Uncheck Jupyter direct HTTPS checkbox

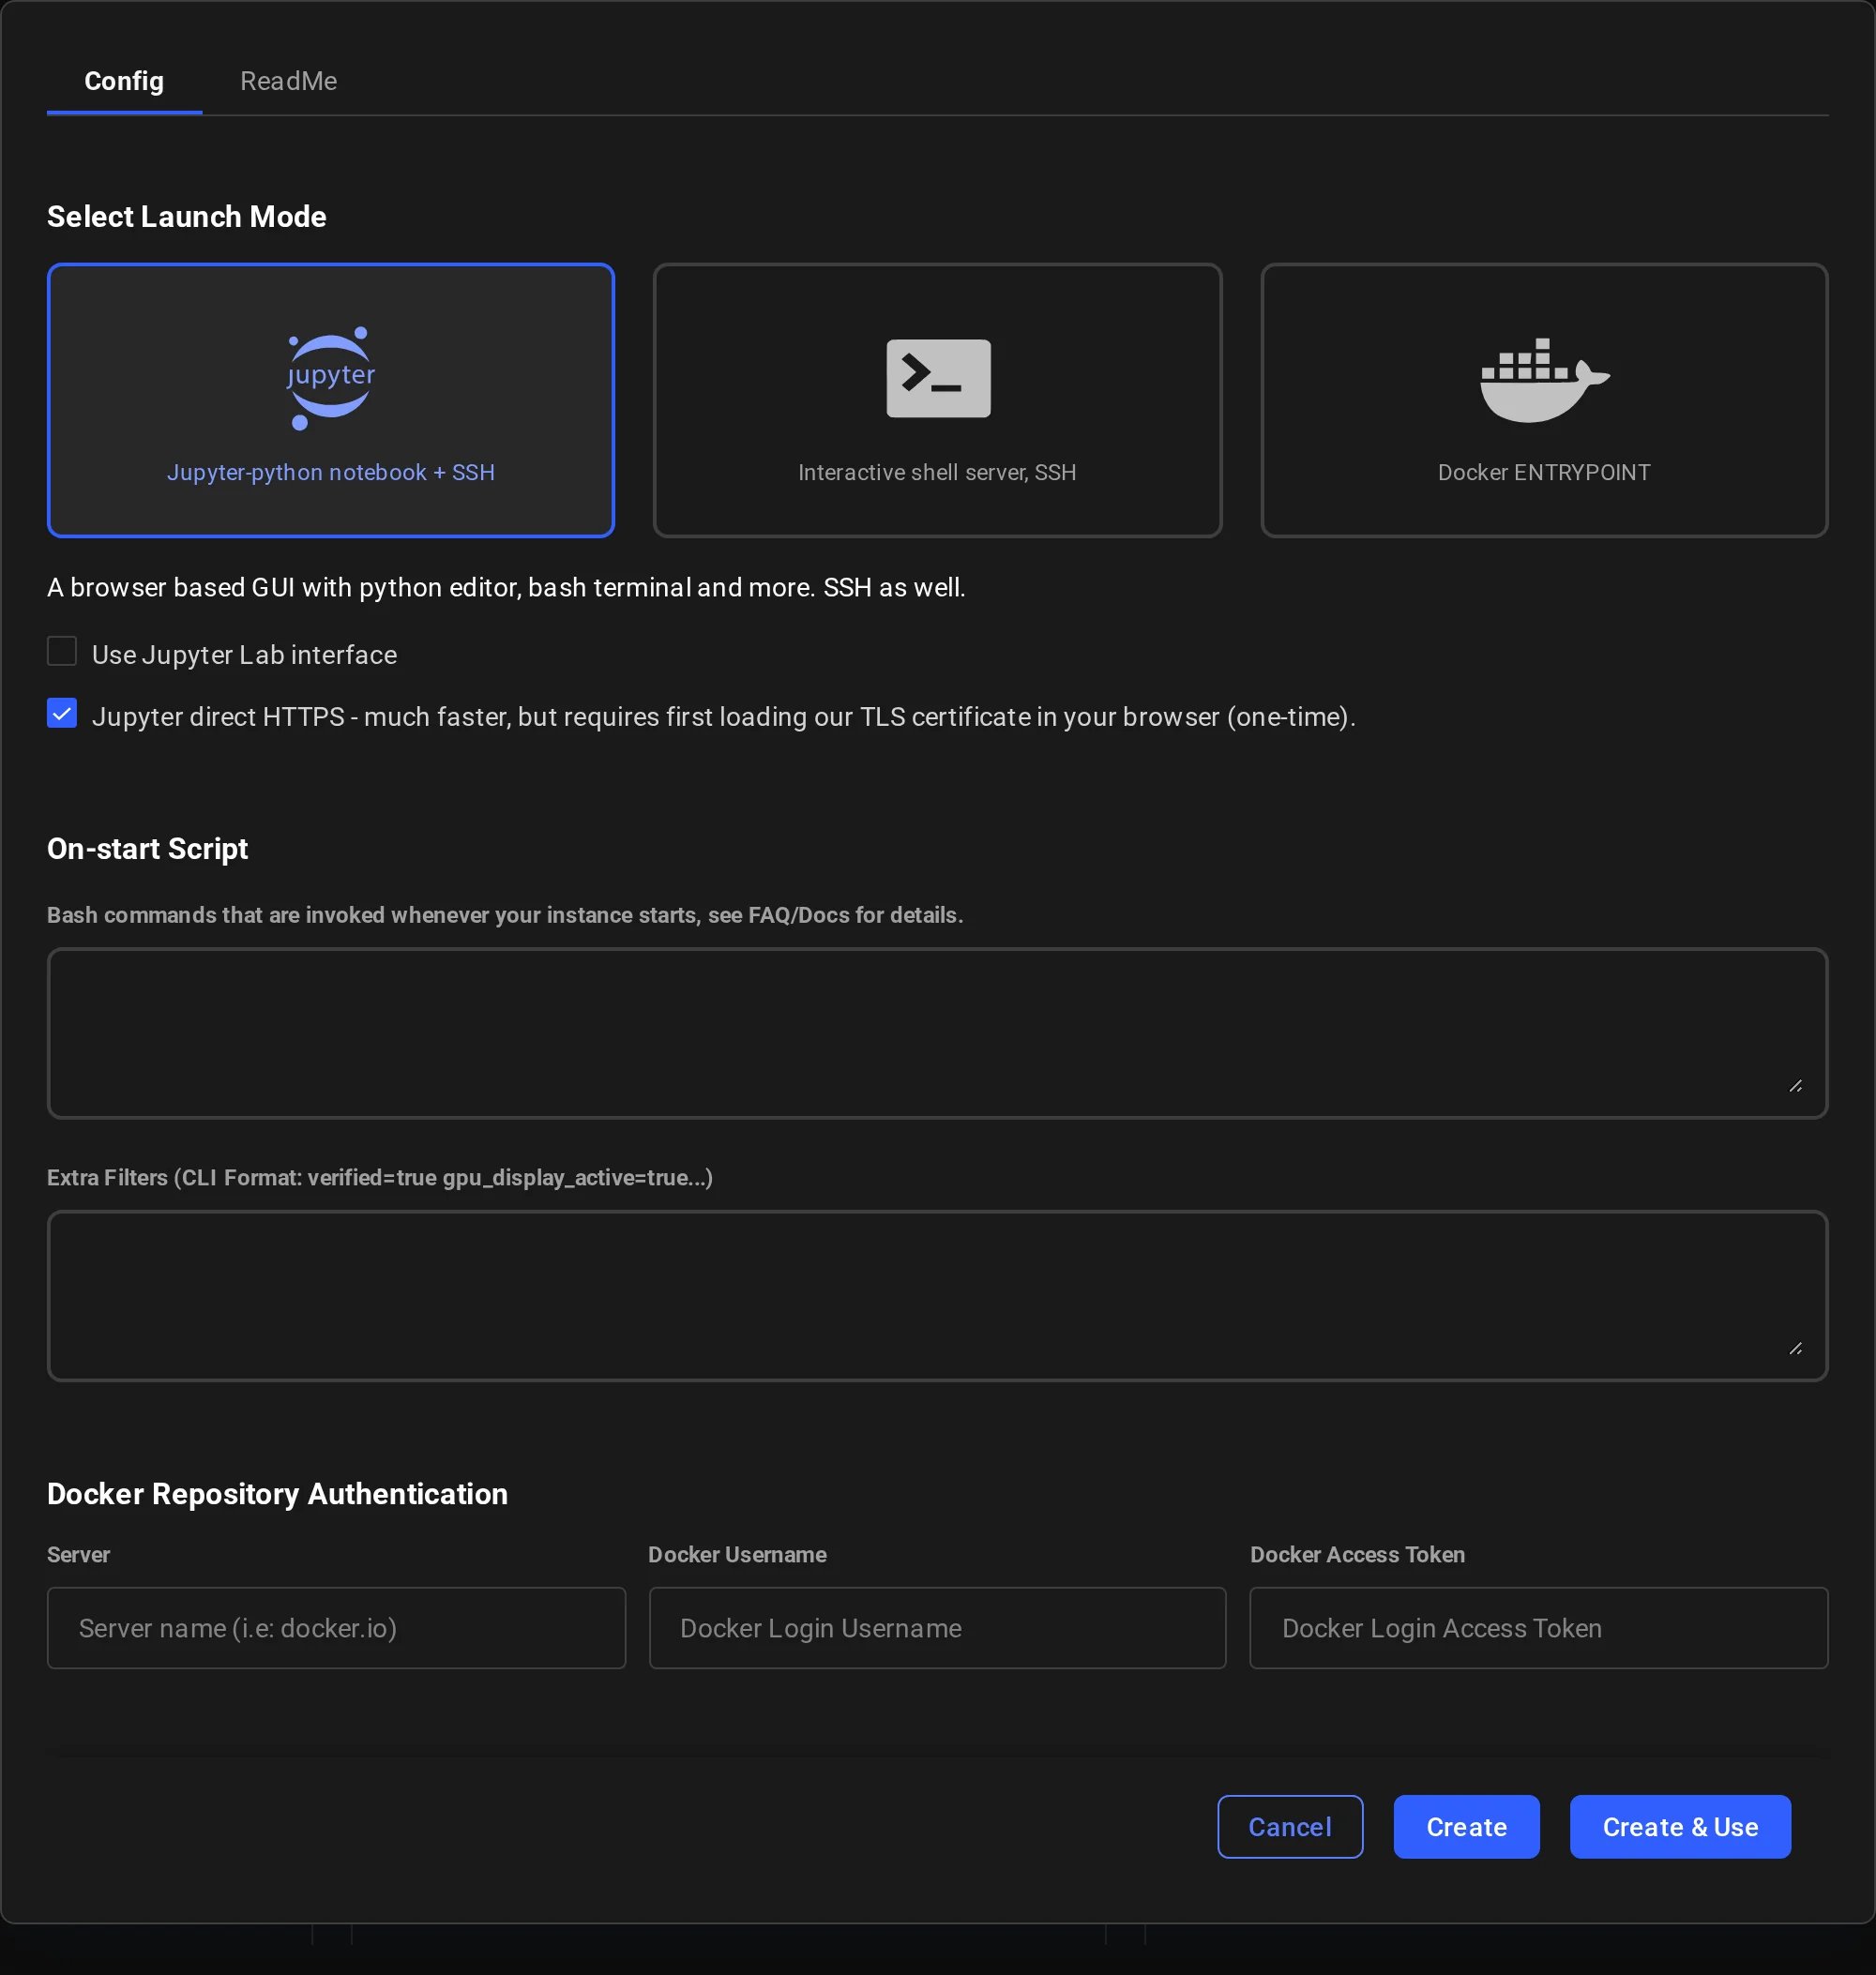[x=62, y=714]
